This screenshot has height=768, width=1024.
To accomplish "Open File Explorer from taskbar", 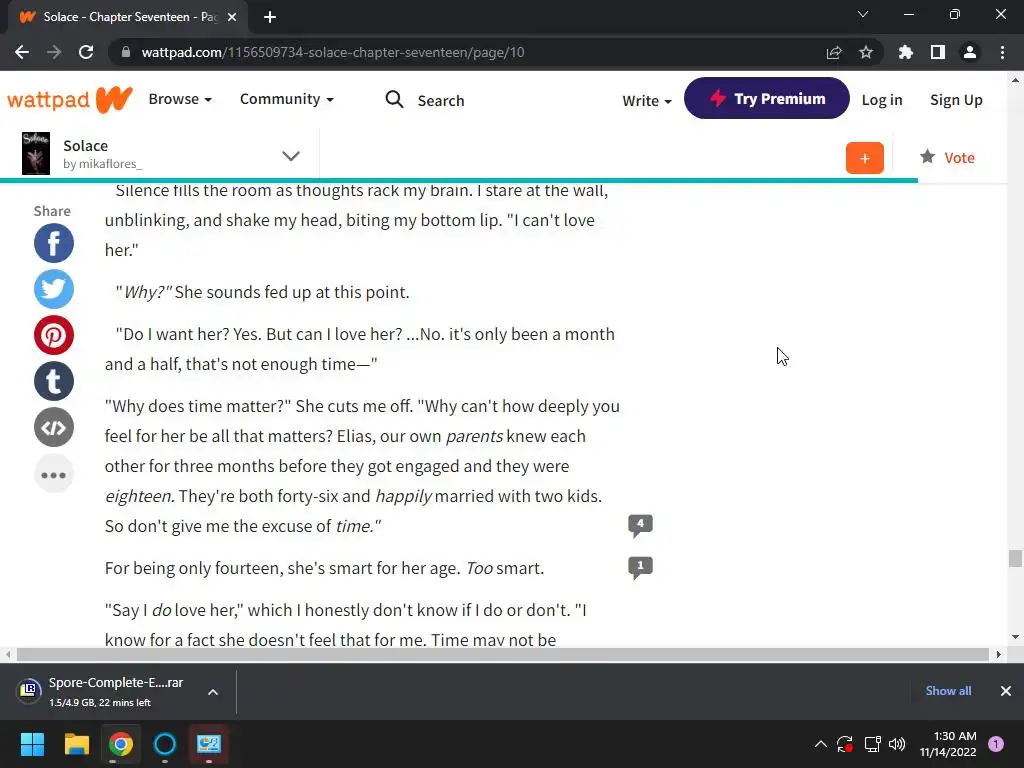I will click(x=76, y=744).
